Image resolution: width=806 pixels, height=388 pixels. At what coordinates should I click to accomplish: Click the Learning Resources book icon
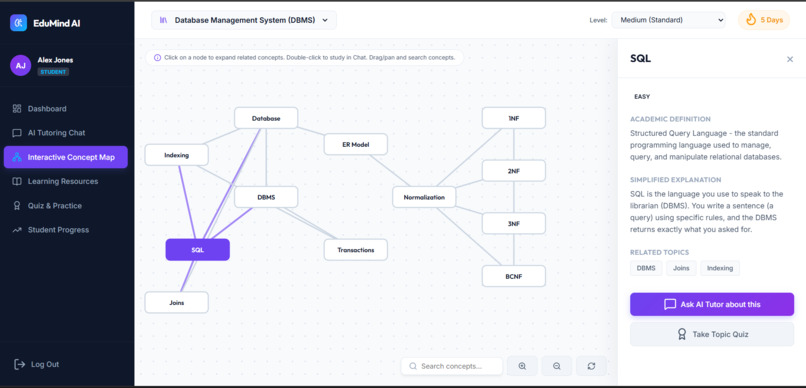[x=17, y=181]
